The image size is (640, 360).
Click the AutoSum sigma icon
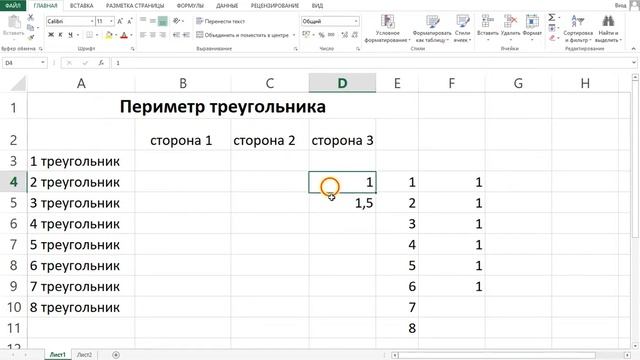coord(551,18)
